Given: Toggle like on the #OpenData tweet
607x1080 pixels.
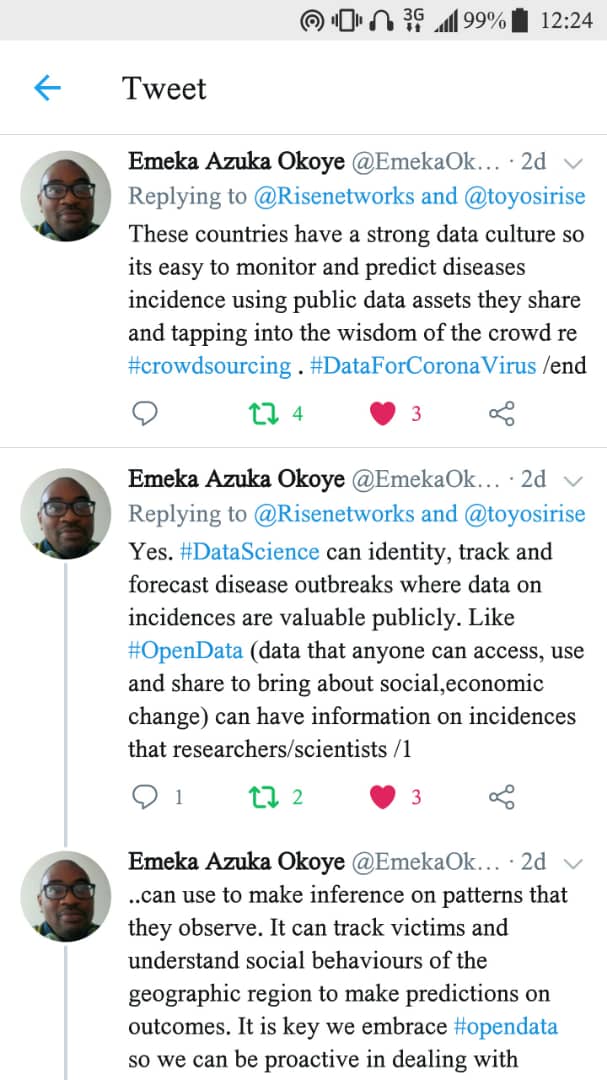Looking at the screenshot, I should click(383, 797).
